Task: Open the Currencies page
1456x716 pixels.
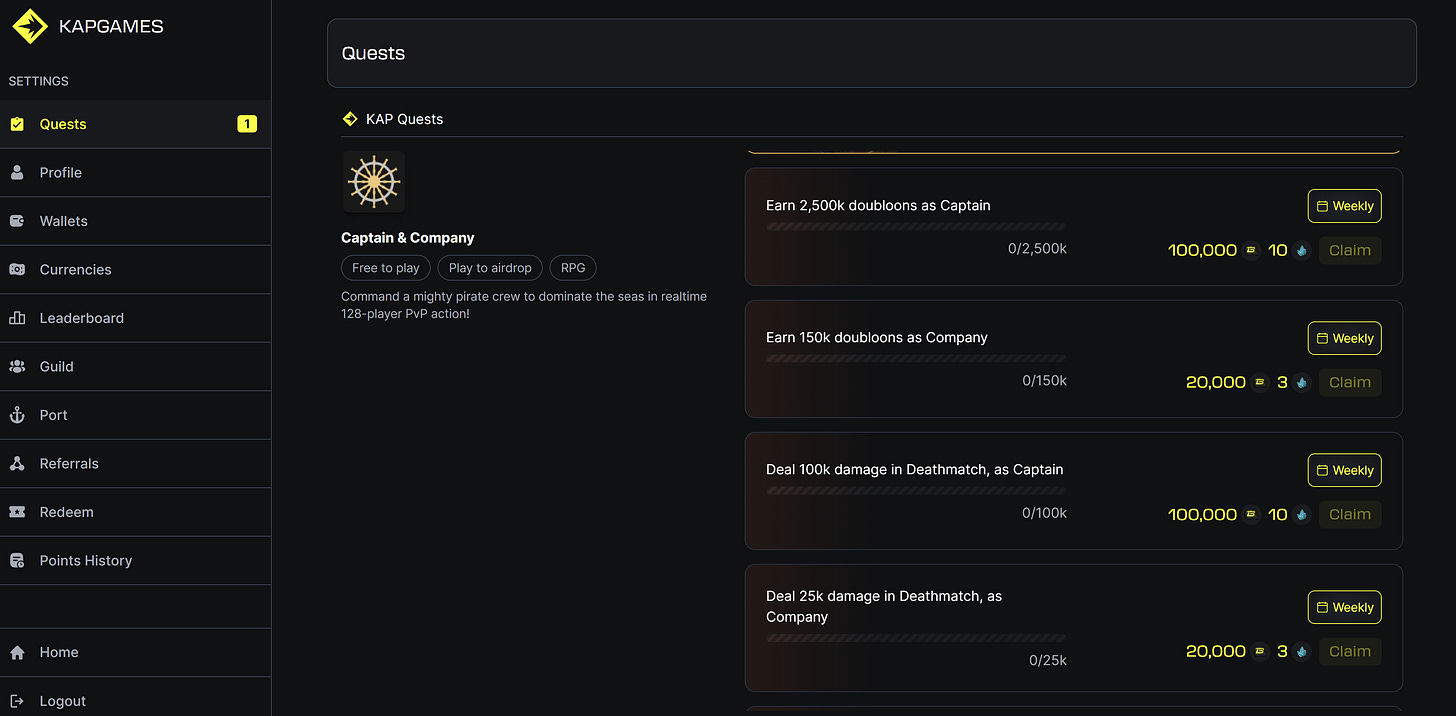Action: click(135, 269)
